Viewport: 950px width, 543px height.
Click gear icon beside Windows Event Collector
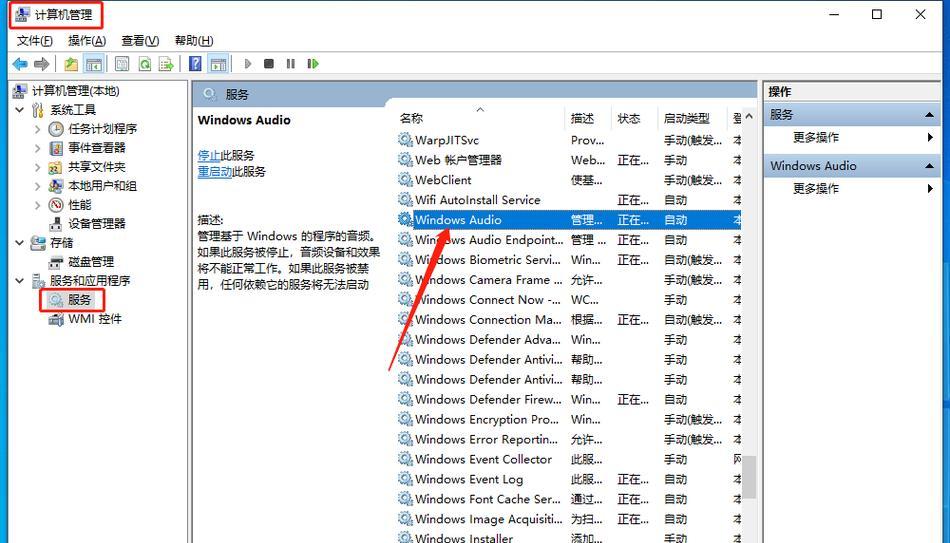405,459
